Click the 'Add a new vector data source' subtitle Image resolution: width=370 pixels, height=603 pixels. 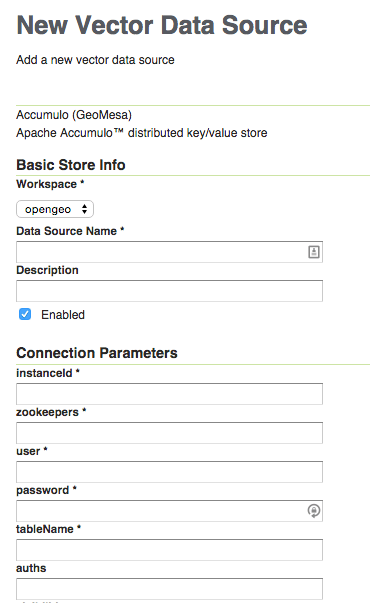[95, 60]
